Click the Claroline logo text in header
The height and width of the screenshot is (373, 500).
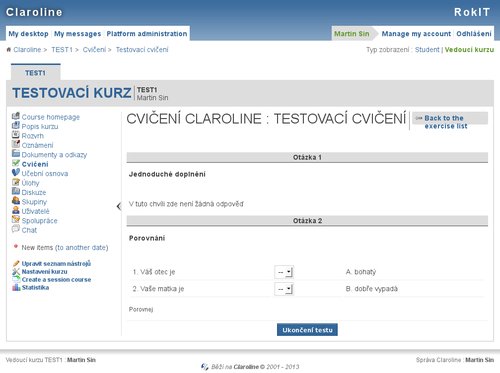coord(34,12)
